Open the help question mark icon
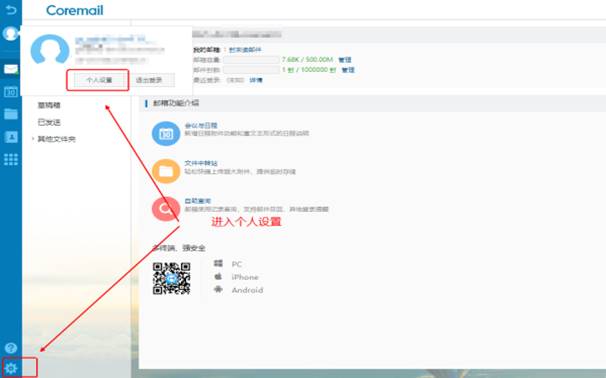Screen dimensions: 606x378 tap(11, 348)
